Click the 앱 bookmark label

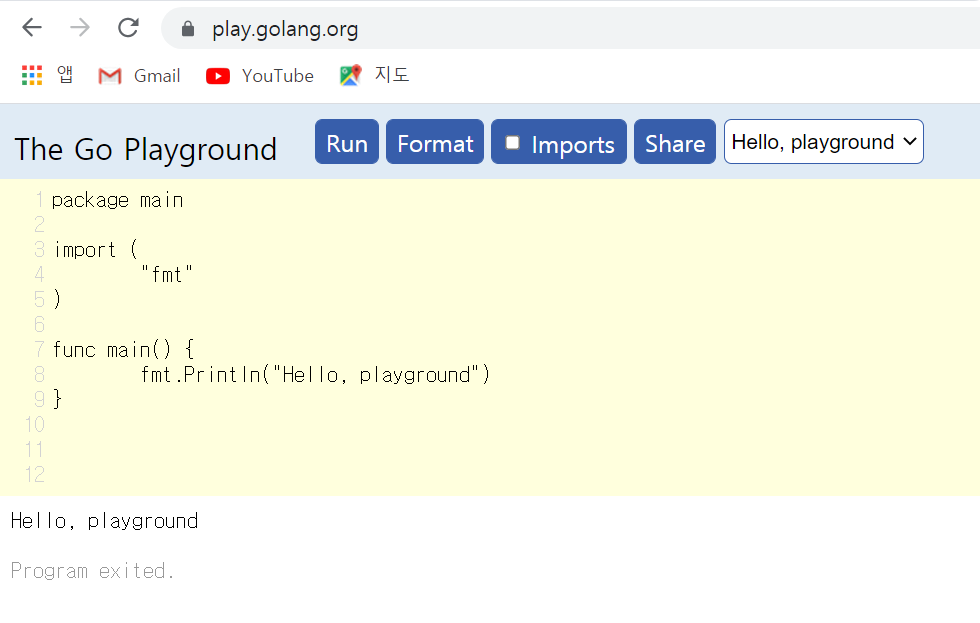pos(65,75)
